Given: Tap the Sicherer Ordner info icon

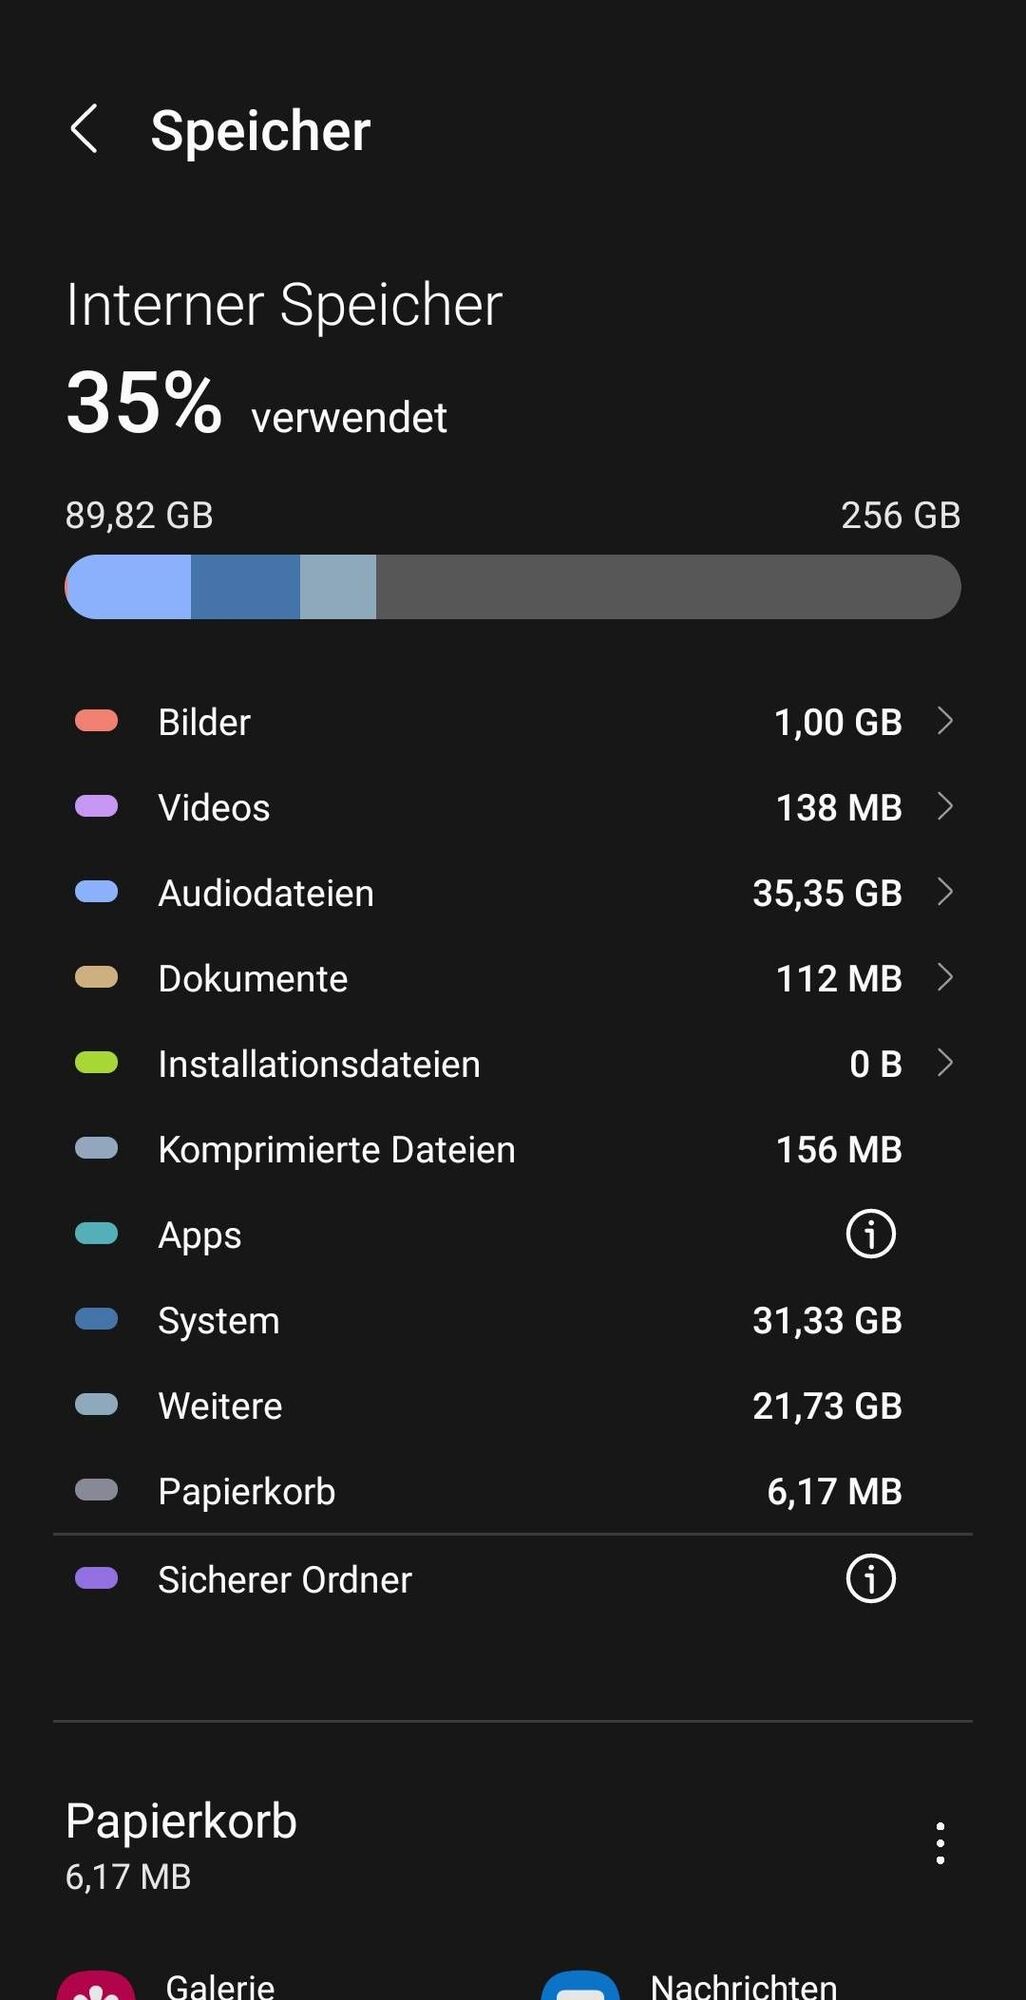Looking at the screenshot, I should click(870, 1579).
